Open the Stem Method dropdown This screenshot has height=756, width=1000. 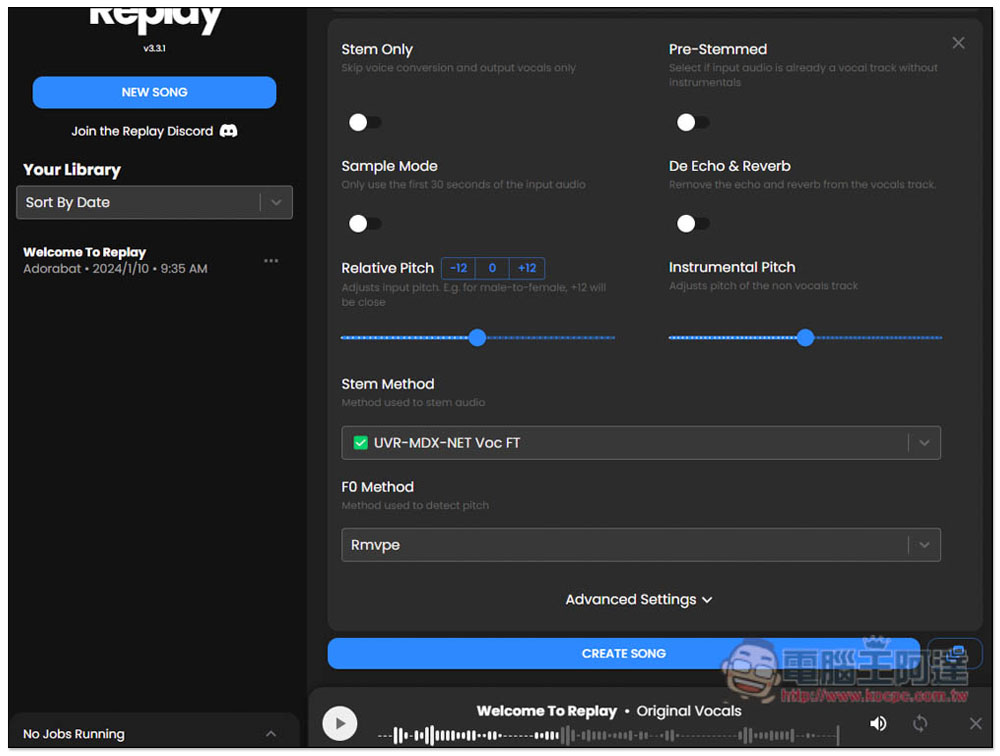[641, 443]
